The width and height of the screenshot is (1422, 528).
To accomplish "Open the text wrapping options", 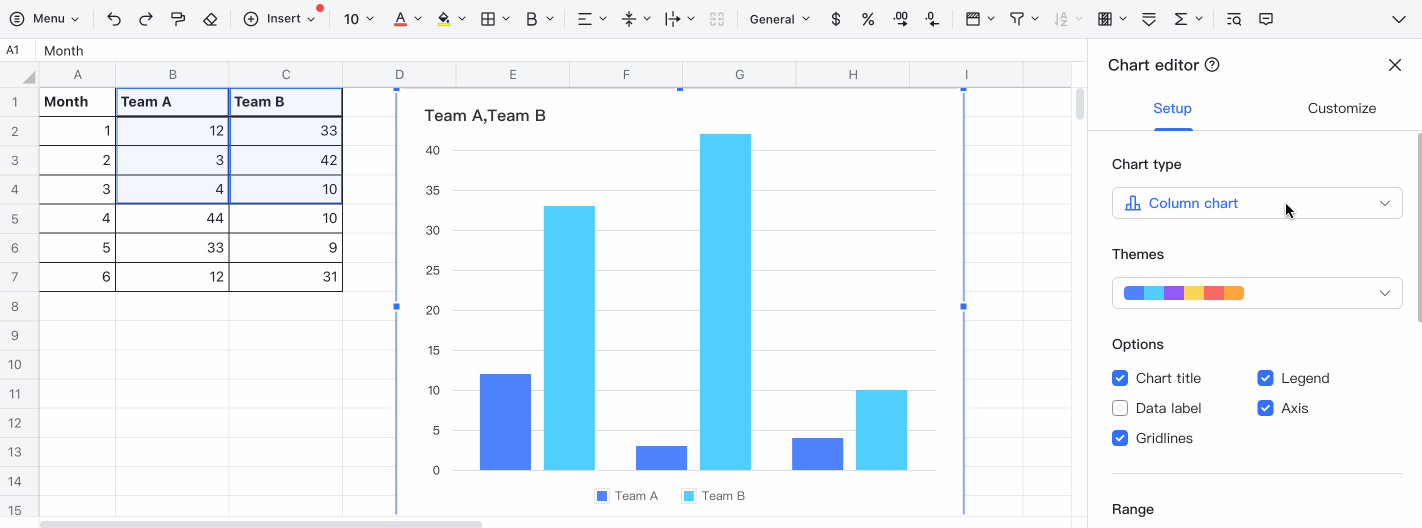I will pyautogui.click(x=673, y=19).
